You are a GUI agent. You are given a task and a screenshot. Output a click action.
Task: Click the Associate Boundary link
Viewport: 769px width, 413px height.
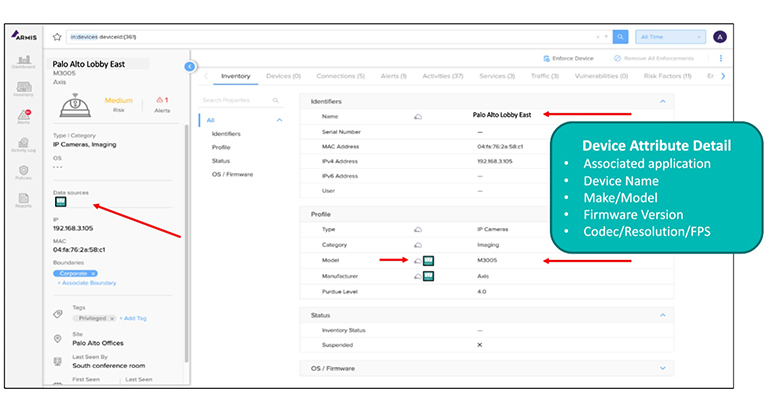point(87,283)
